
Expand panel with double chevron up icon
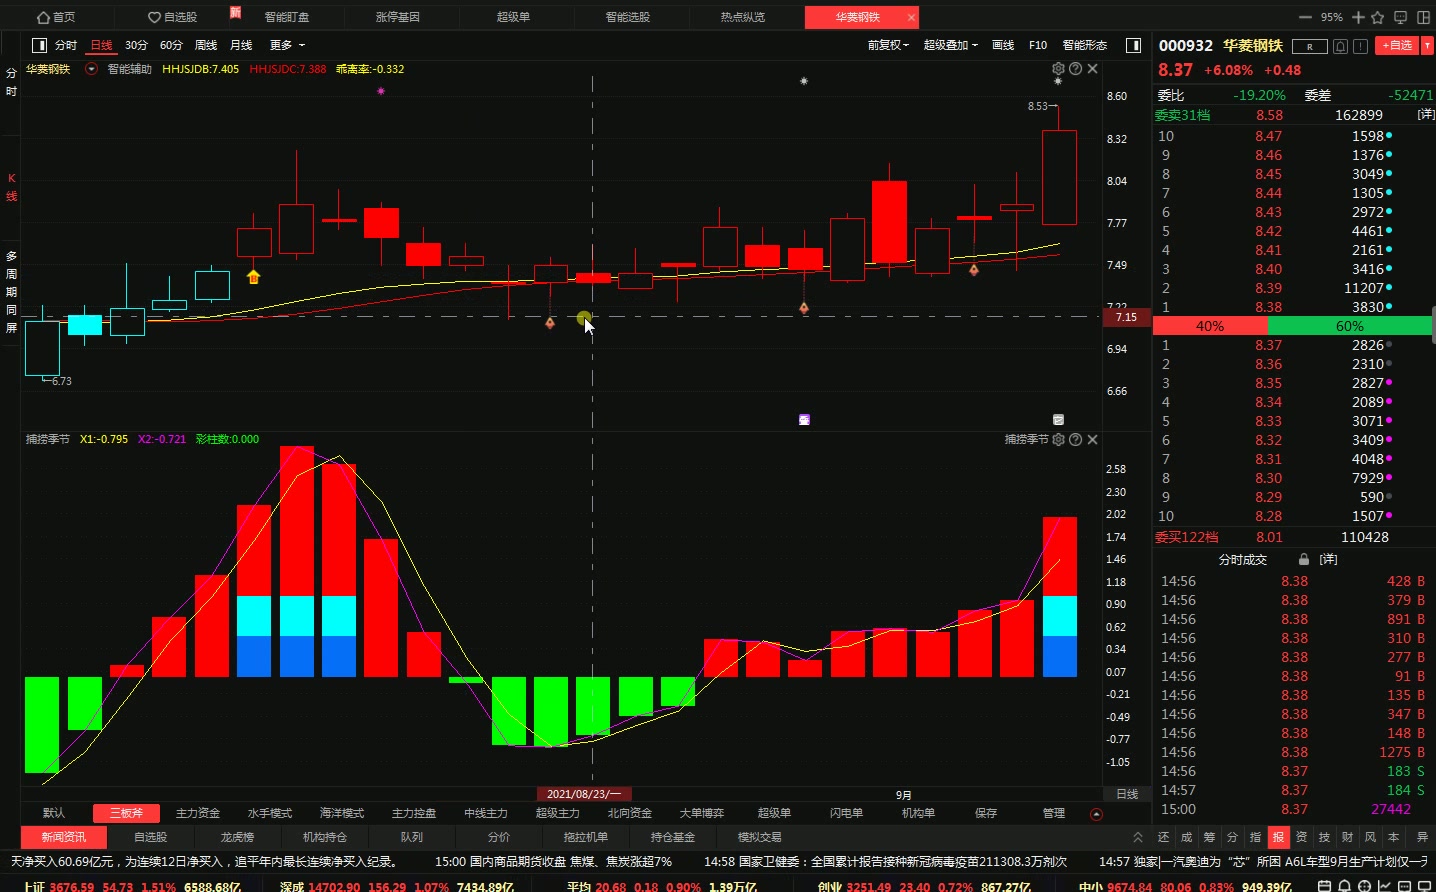(1138, 837)
